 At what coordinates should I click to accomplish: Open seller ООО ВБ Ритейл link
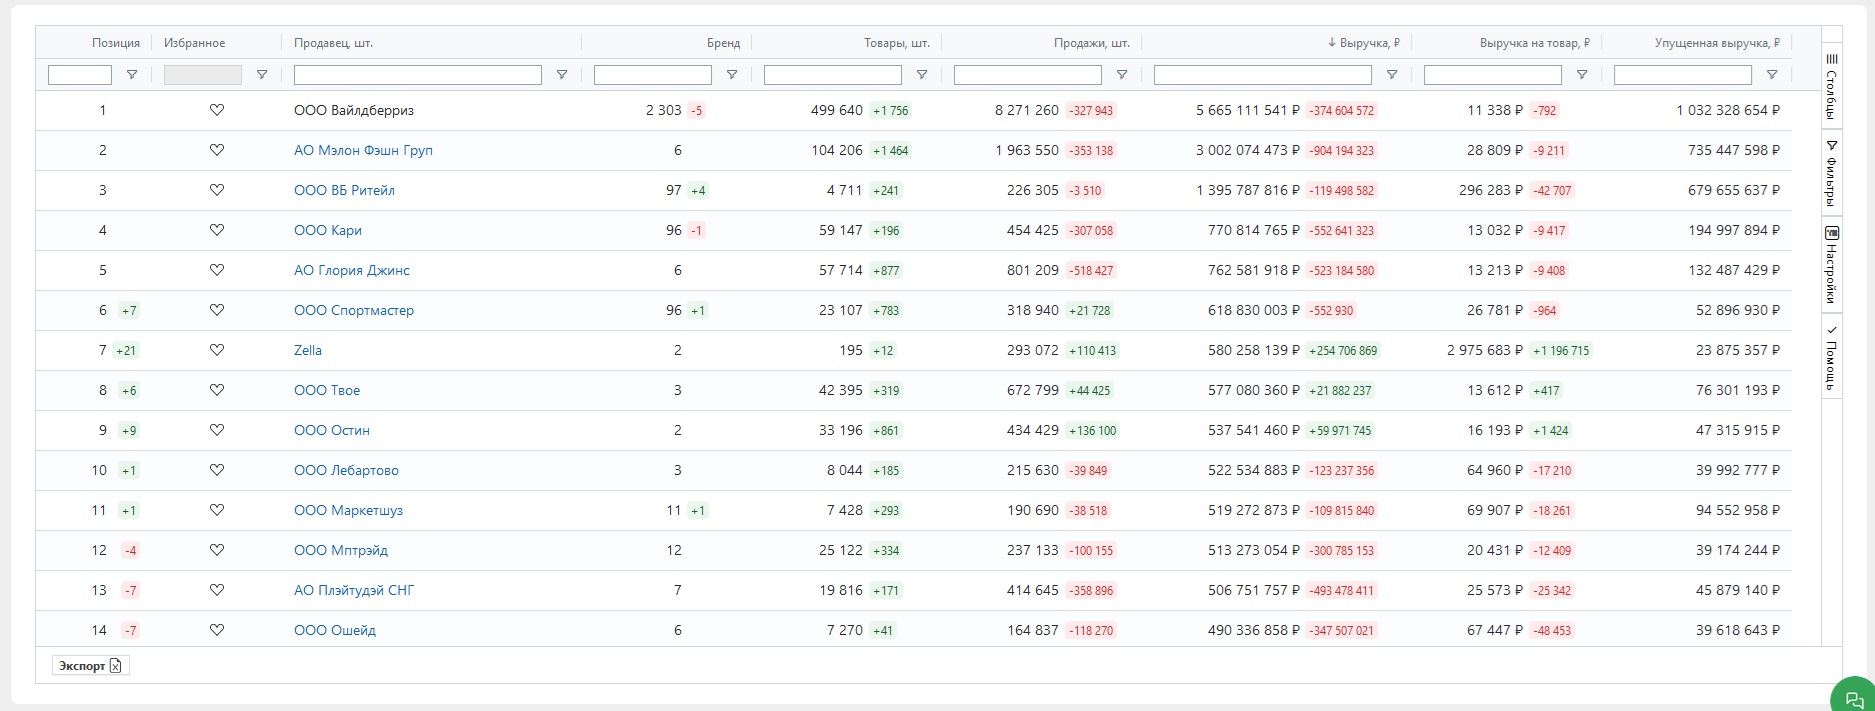point(344,190)
